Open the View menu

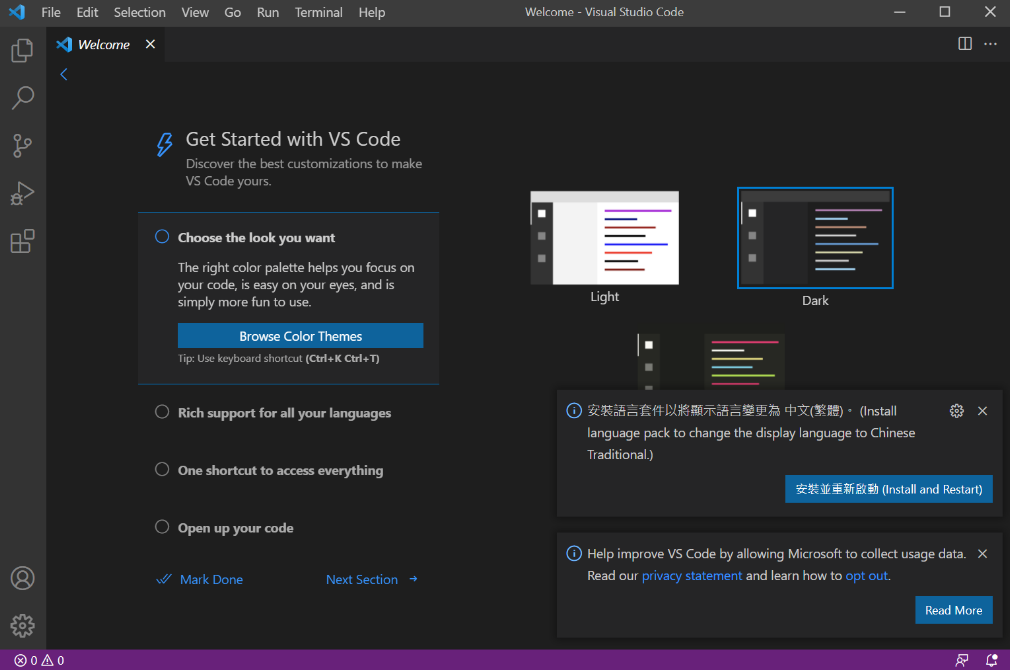click(x=195, y=12)
